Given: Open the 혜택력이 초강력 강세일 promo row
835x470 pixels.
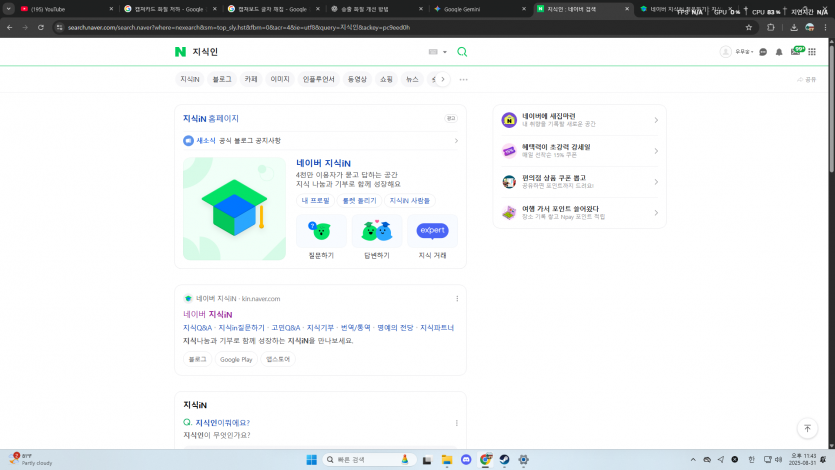Looking at the screenshot, I should coord(579,151).
